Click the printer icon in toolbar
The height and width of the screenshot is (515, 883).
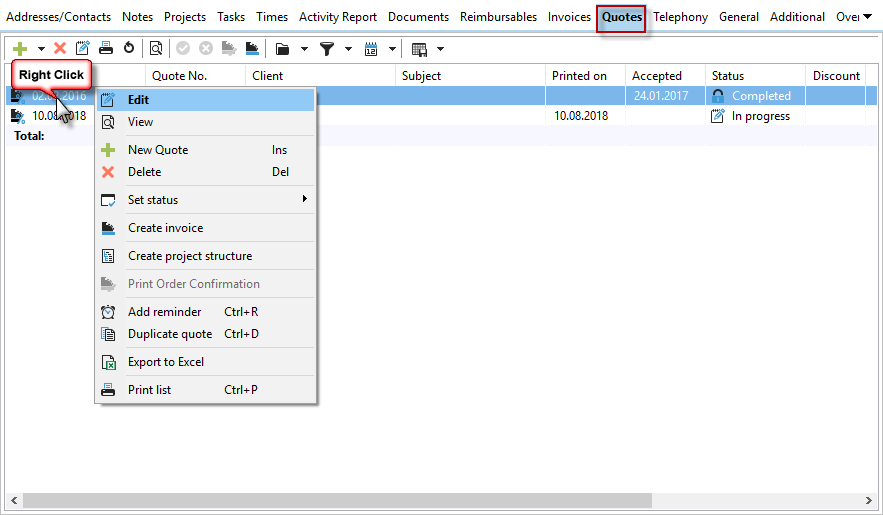pos(106,48)
